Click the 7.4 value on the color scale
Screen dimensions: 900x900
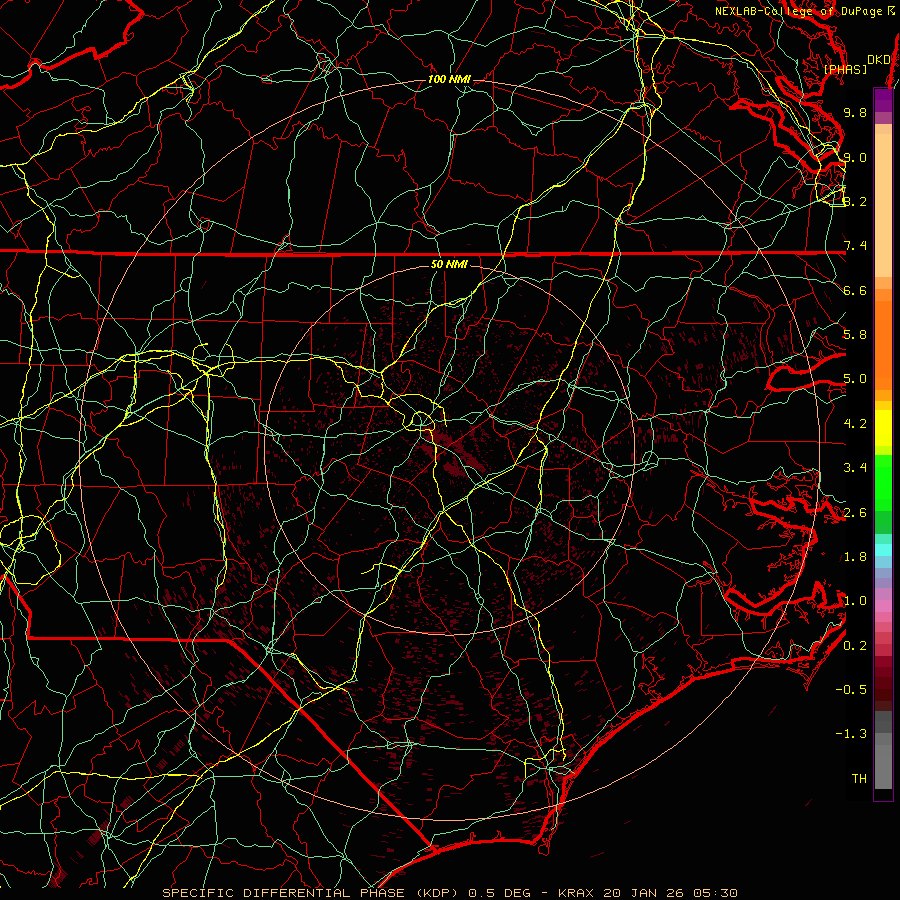click(855, 246)
